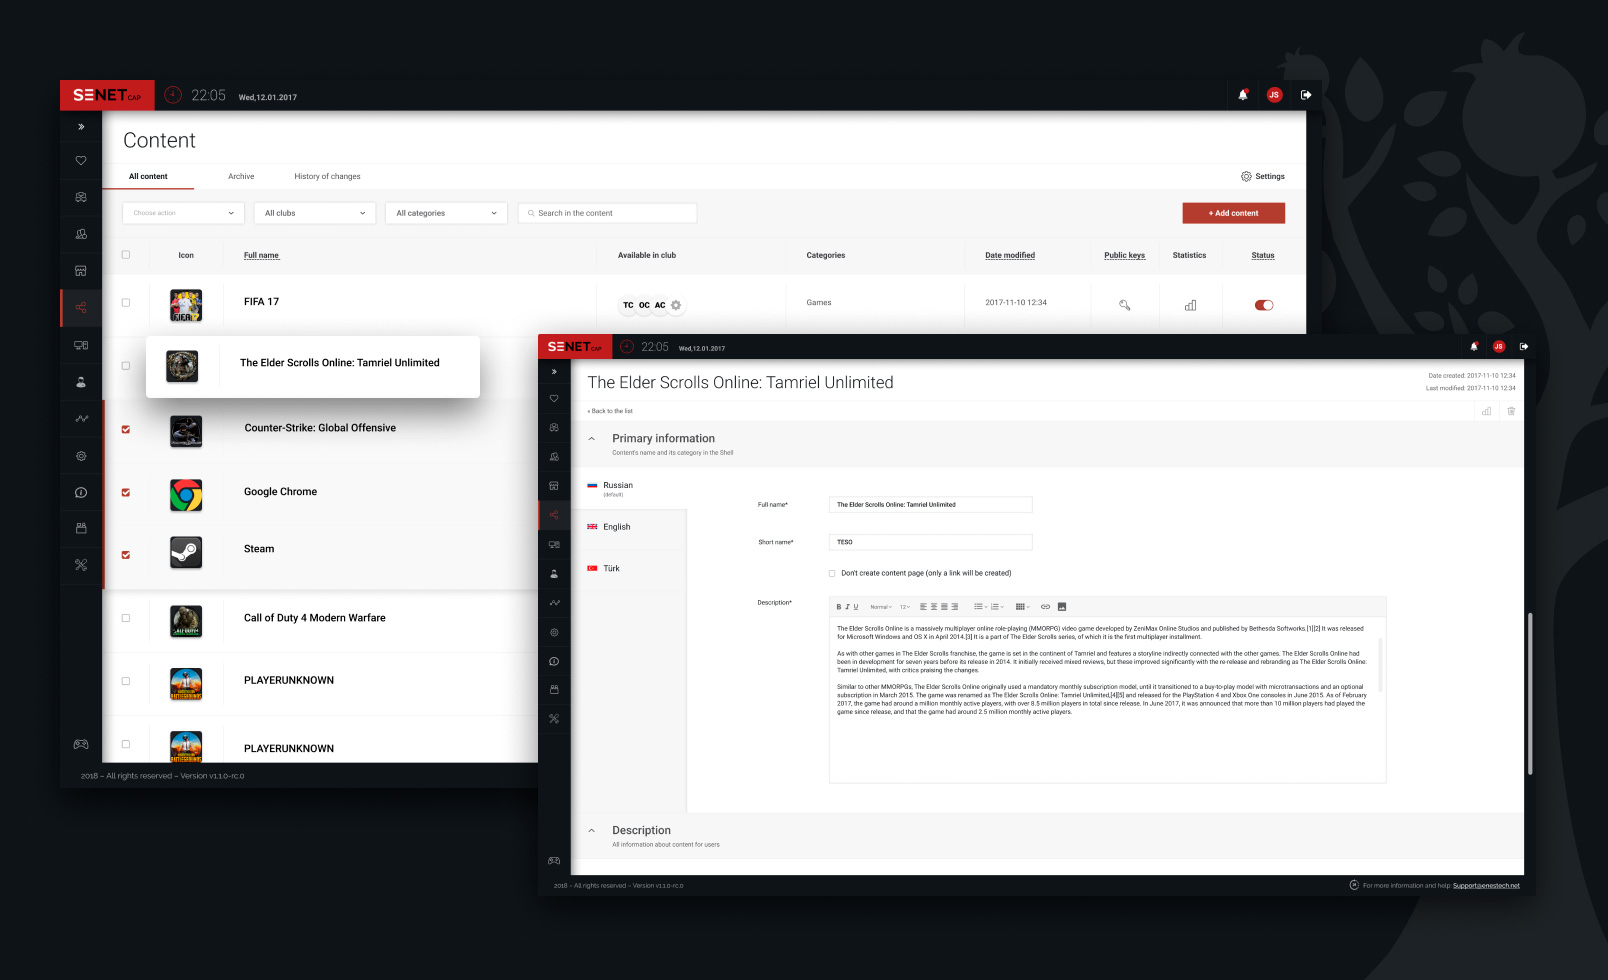Open the gear settings icon in Content window sidebar
Viewport: 1608px width, 980px height.
(x=81, y=456)
